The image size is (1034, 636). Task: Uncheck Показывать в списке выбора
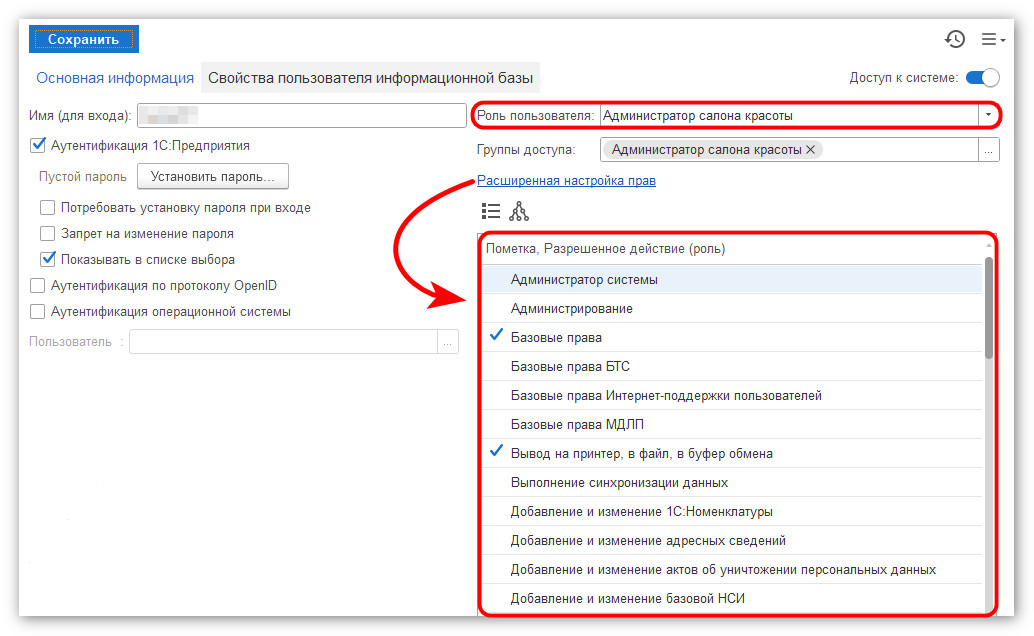pos(47,259)
